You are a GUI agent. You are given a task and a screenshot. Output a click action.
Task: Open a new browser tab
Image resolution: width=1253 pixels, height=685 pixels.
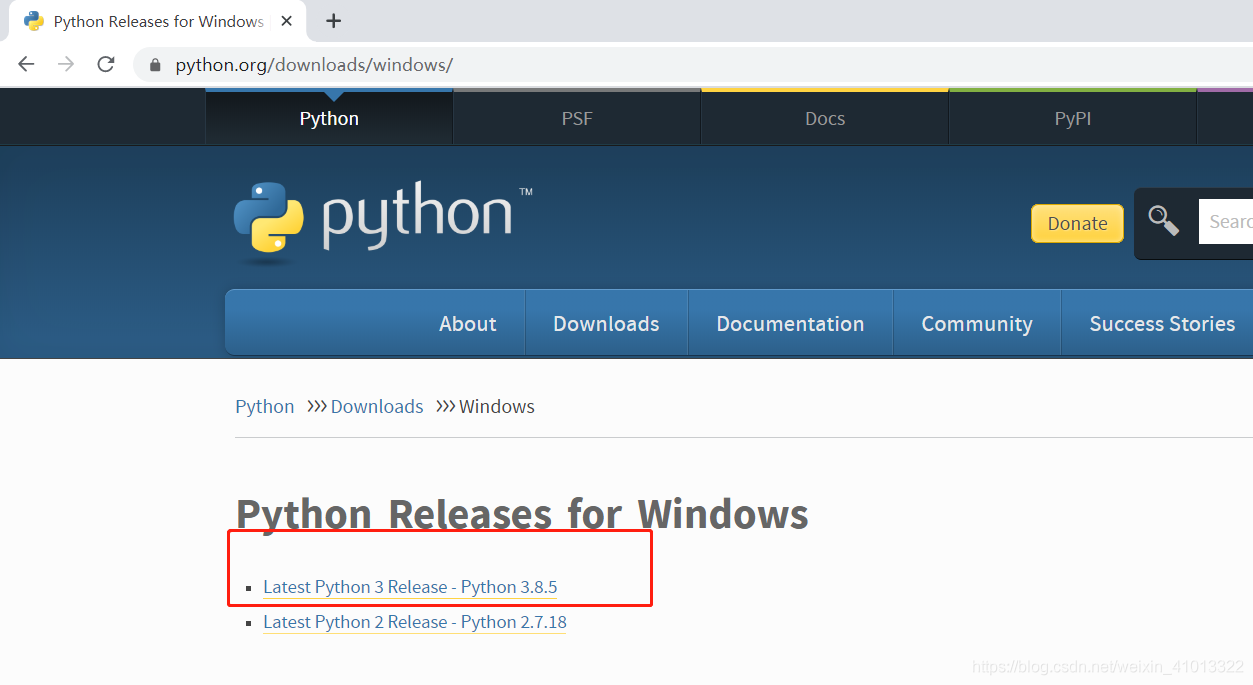point(334,21)
